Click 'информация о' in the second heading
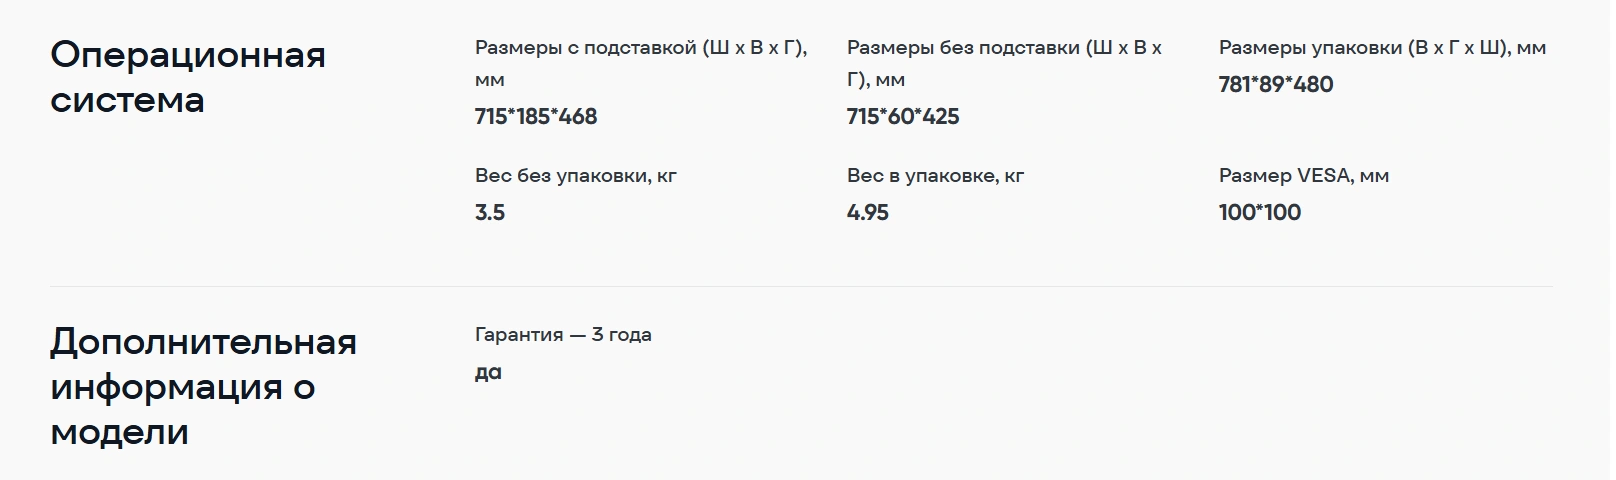The height and width of the screenshot is (480, 1616). [x=183, y=387]
